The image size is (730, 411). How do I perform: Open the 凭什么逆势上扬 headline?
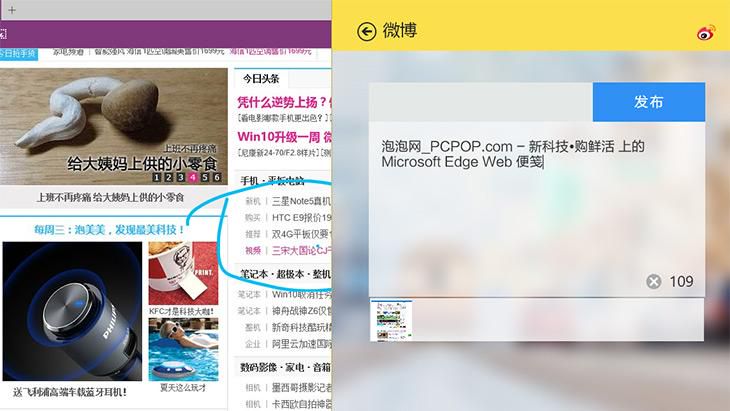284,102
